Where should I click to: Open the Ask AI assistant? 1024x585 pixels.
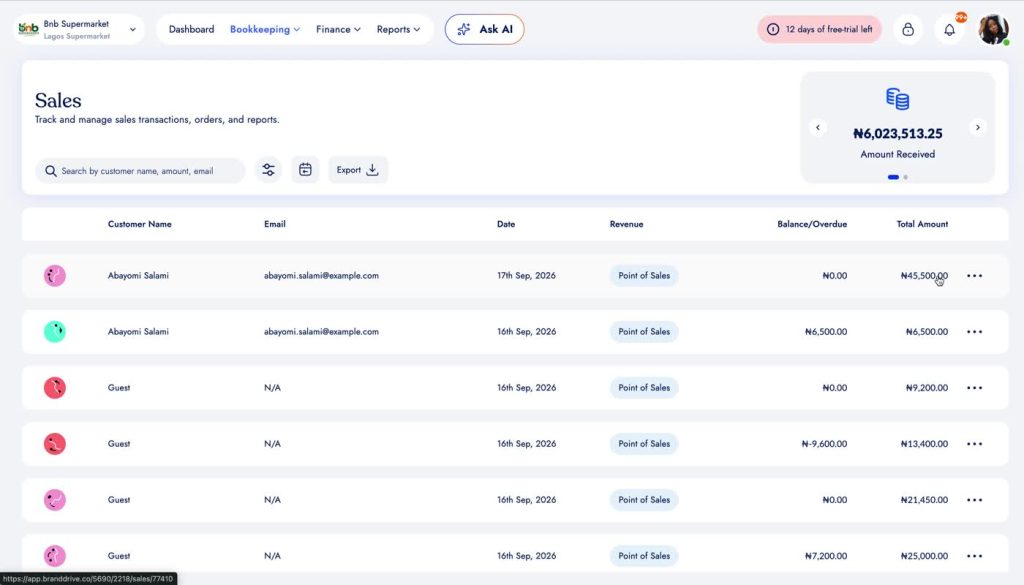click(x=485, y=29)
